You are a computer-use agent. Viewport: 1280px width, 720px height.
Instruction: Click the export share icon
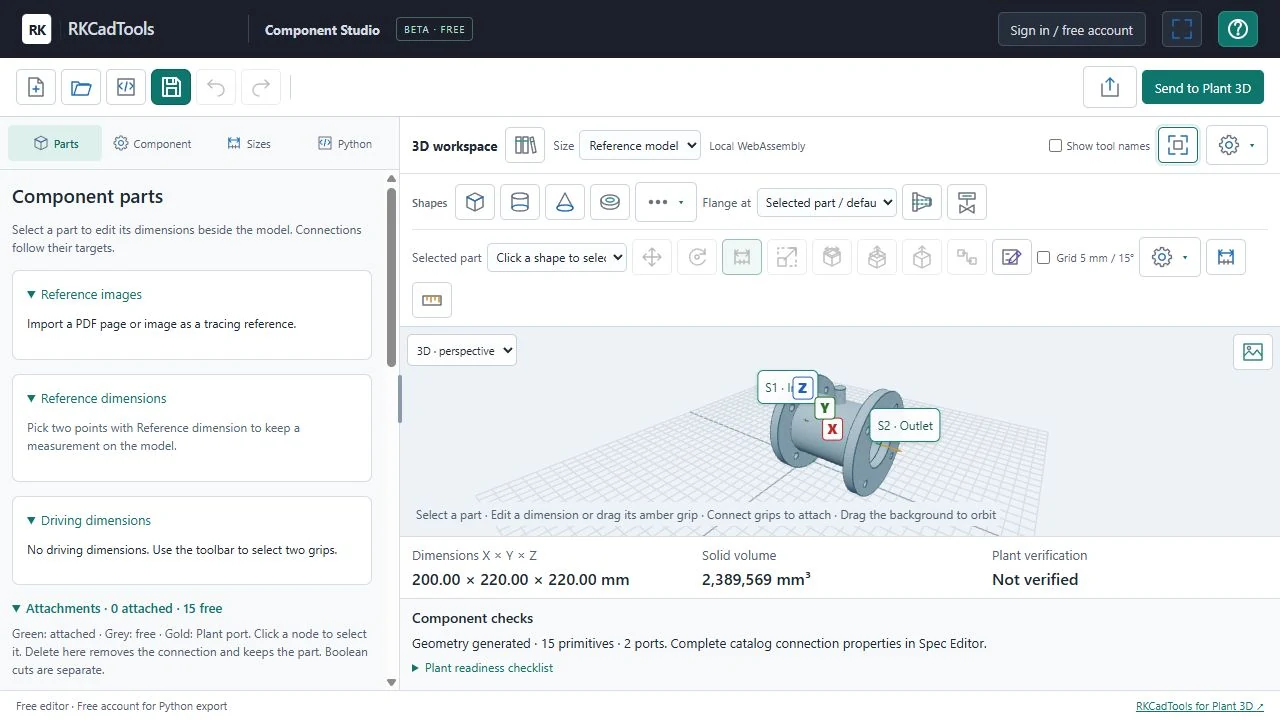tap(1110, 87)
